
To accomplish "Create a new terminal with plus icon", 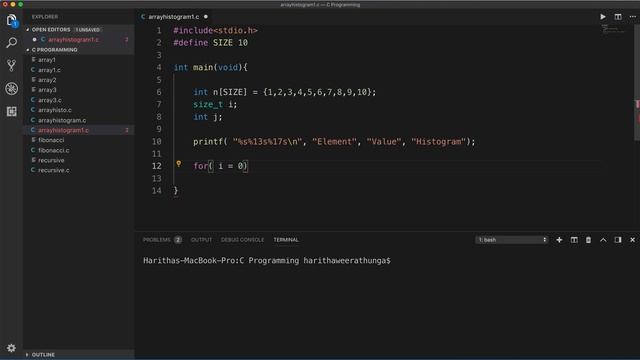I will click(x=559, y=240).
